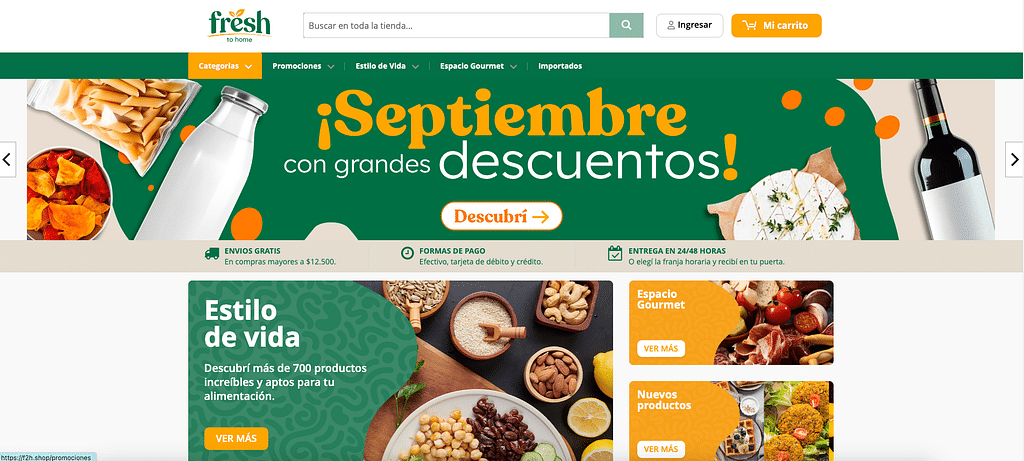Expand the Categorias dropdown
1024x461 pixels.
pyautogui.click(x=225, y=66)
